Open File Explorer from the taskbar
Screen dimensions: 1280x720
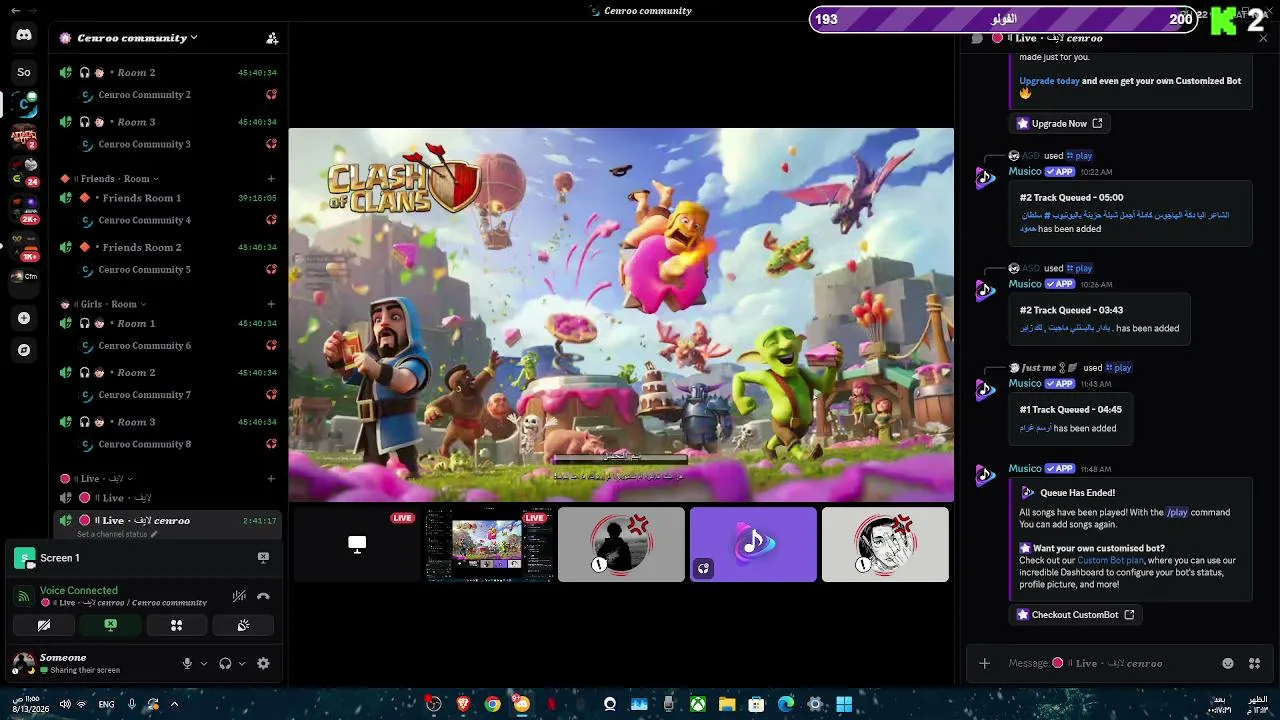click(x=727, y=704)
